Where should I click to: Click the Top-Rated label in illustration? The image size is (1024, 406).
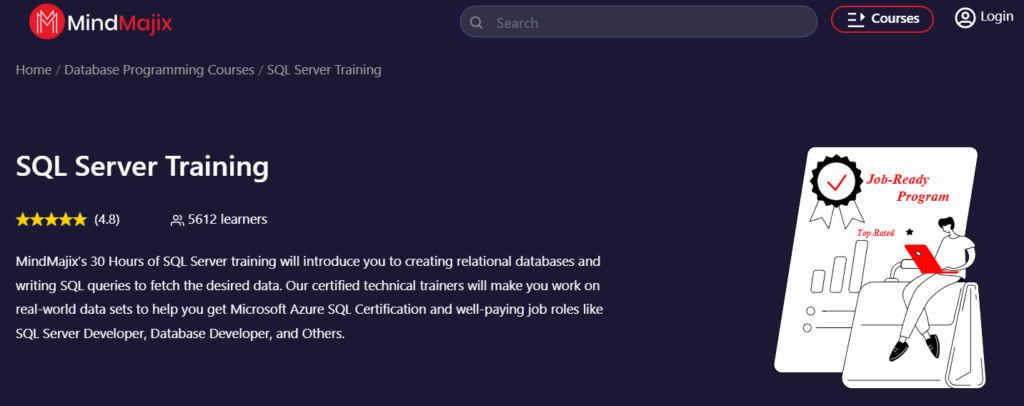(x=874, y=232)
